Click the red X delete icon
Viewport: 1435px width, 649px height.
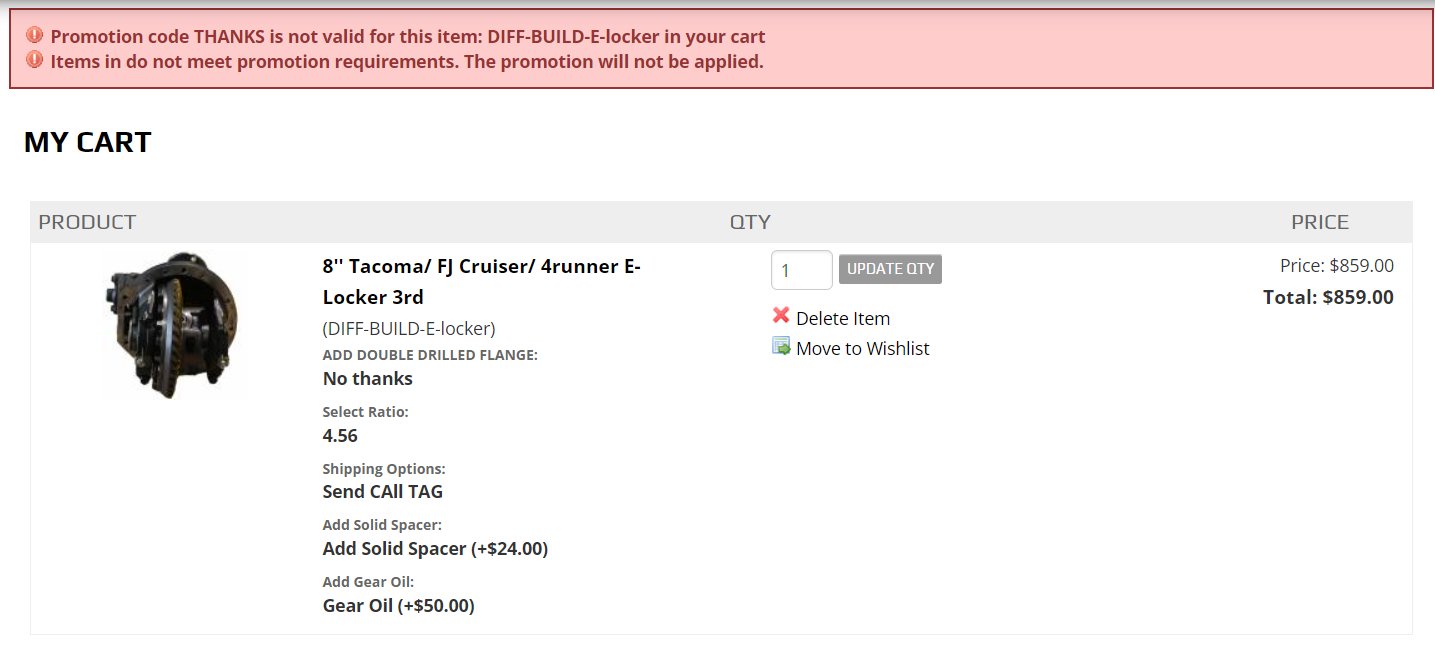(781, 316)
